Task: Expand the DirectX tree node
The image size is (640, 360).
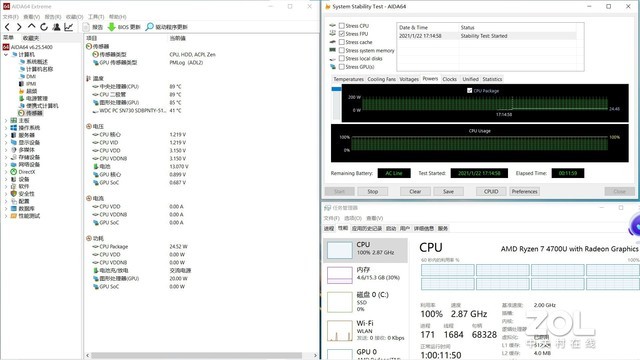Action: 6,172
